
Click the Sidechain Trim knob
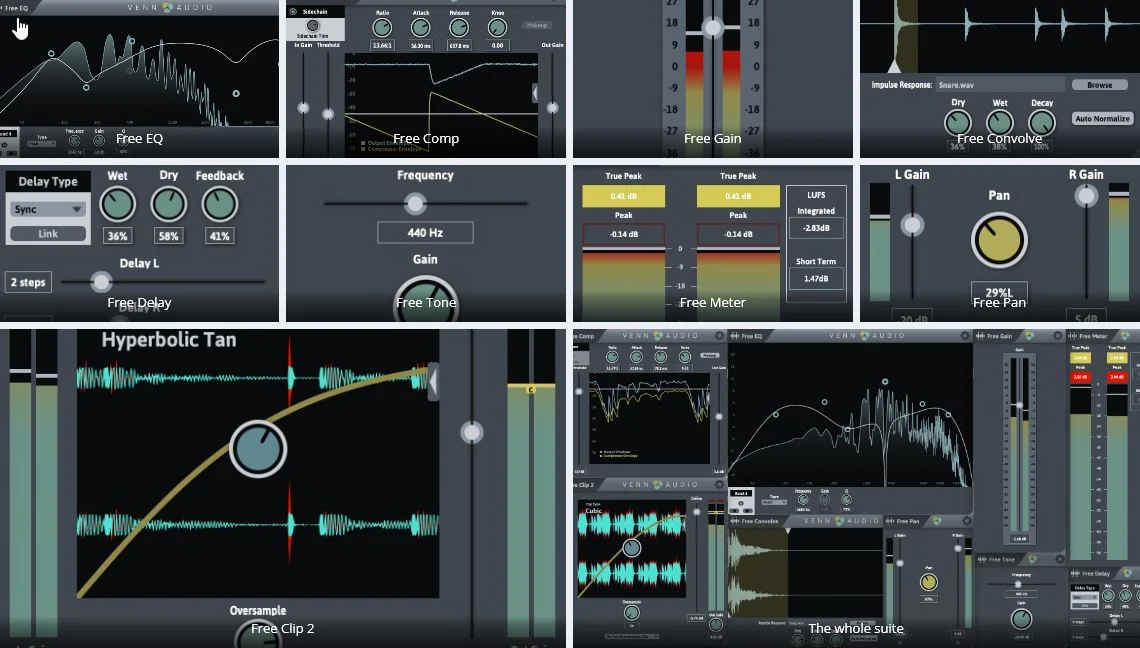[x=313, y=26]
